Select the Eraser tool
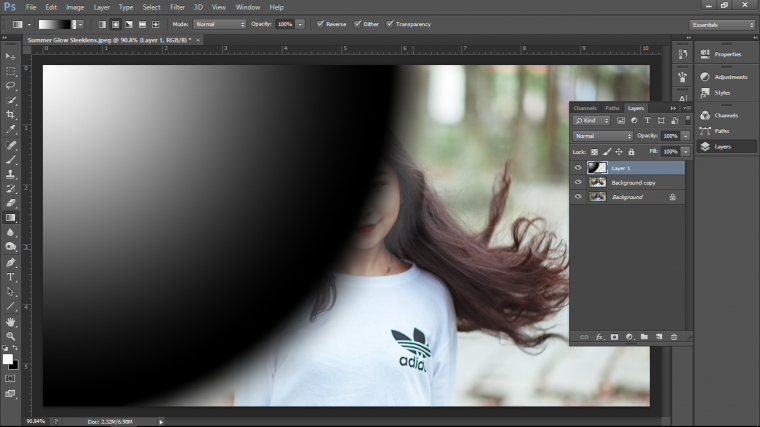This screenshot has width=760, height=427. 10,203
